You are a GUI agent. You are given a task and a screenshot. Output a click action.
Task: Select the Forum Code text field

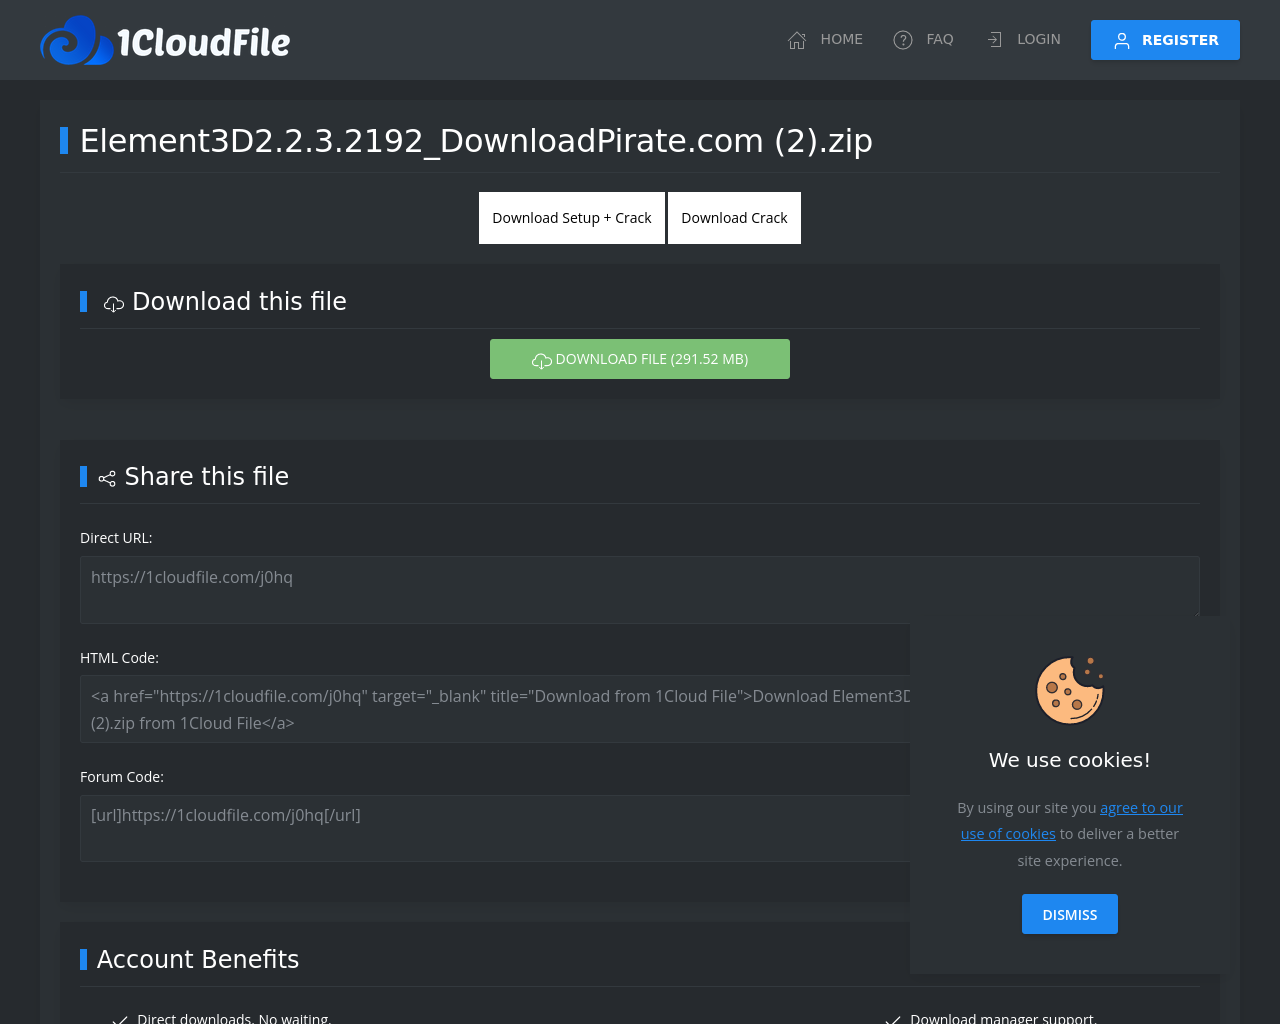495,828
